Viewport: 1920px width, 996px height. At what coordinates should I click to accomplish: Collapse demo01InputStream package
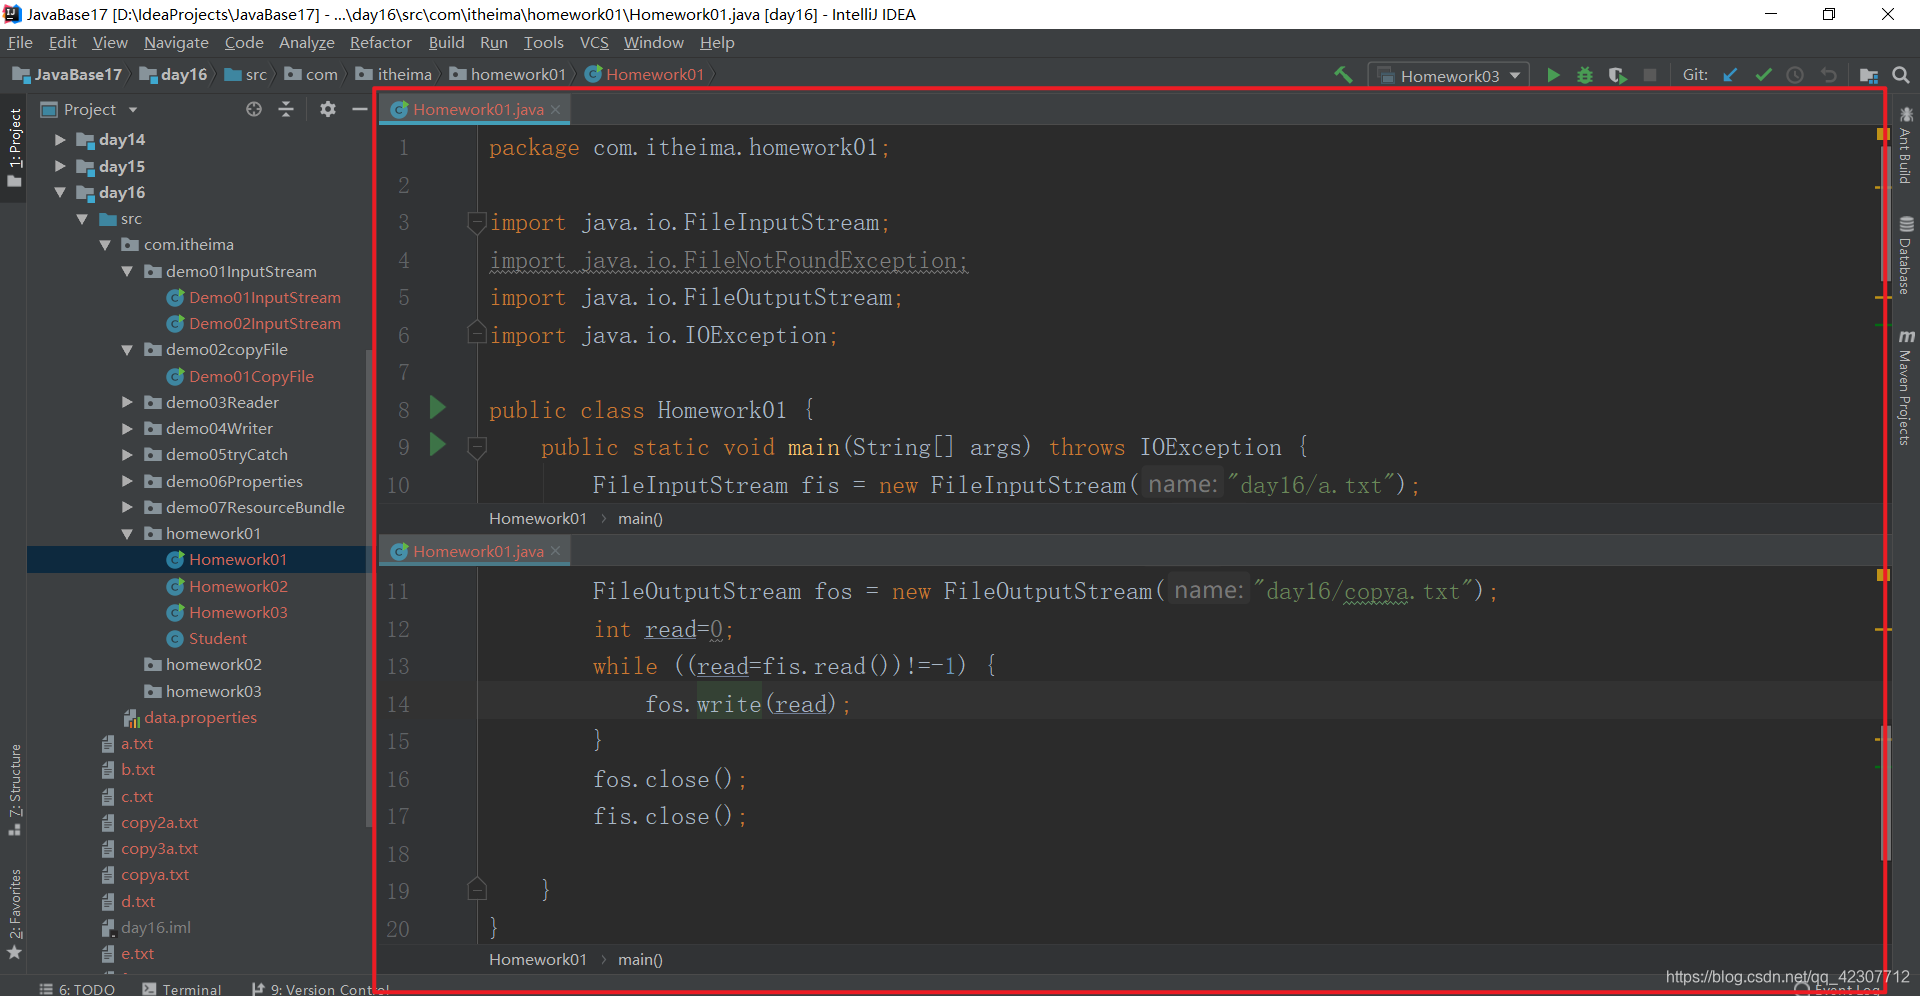[x=127, y=271]
